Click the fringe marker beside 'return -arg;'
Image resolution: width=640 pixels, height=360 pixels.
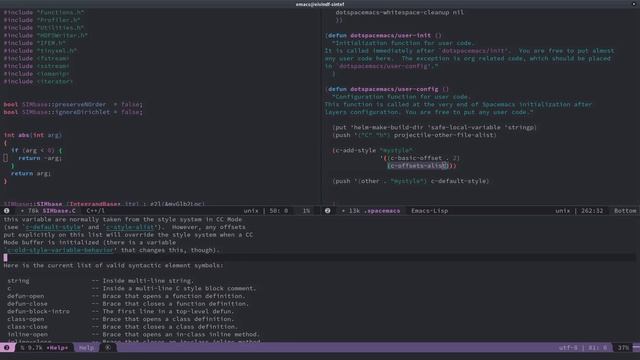[x=5, y=158]
